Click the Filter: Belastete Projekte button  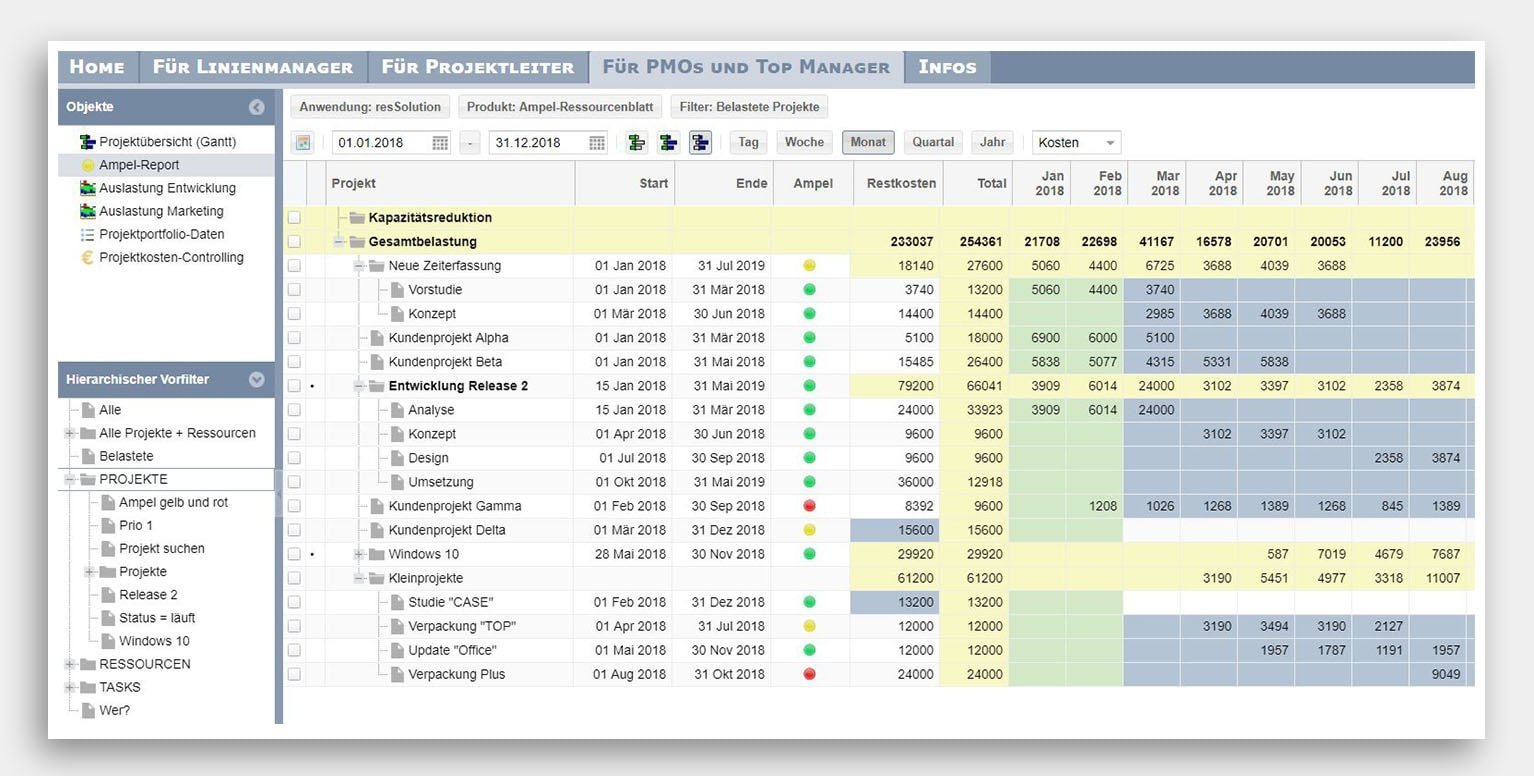[x=750, y=107]
